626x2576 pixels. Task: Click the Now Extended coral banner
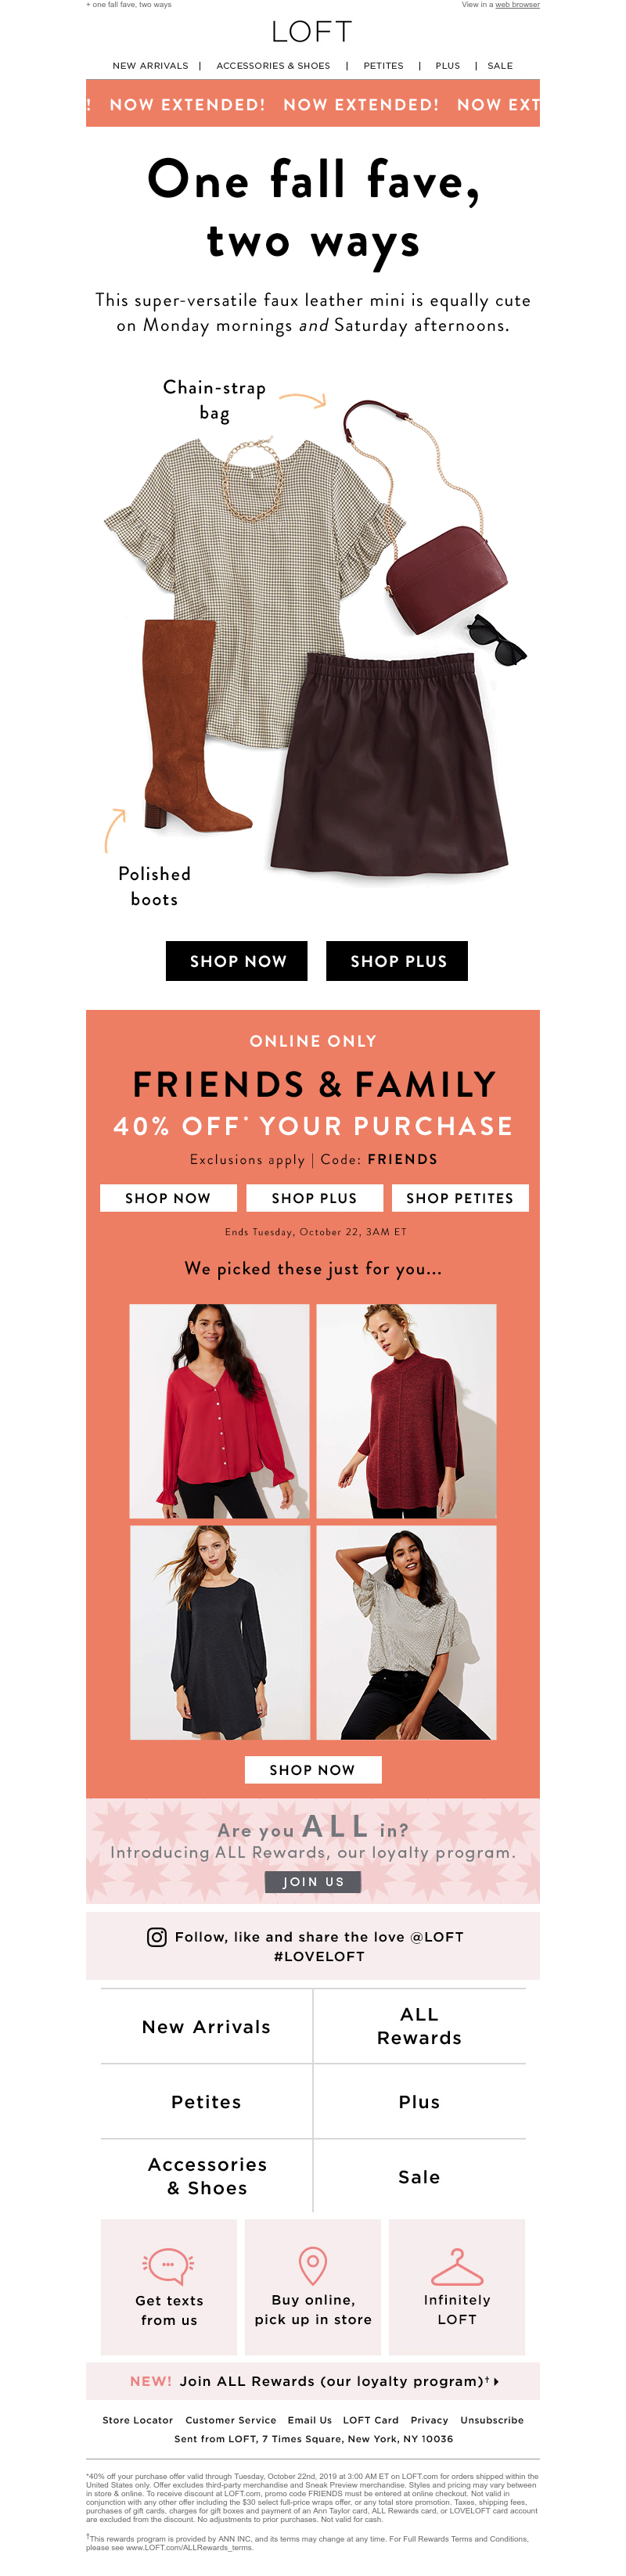pyautogui.click(x=313, y=103)
